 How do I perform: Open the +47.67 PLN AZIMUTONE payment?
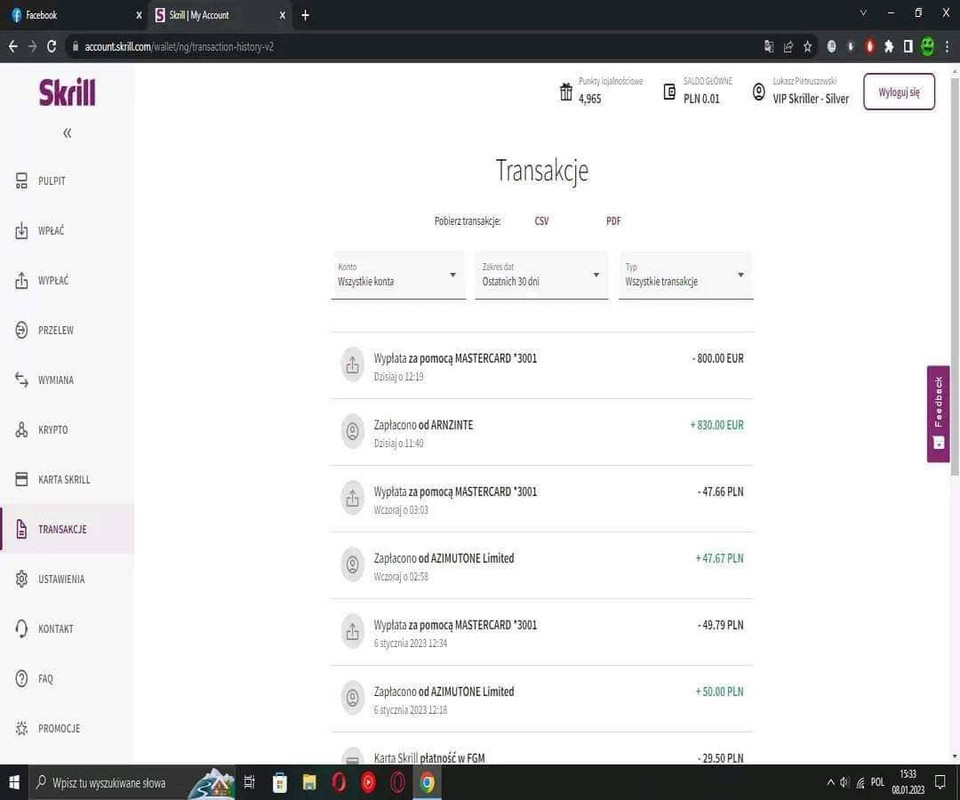coord(542,566)
